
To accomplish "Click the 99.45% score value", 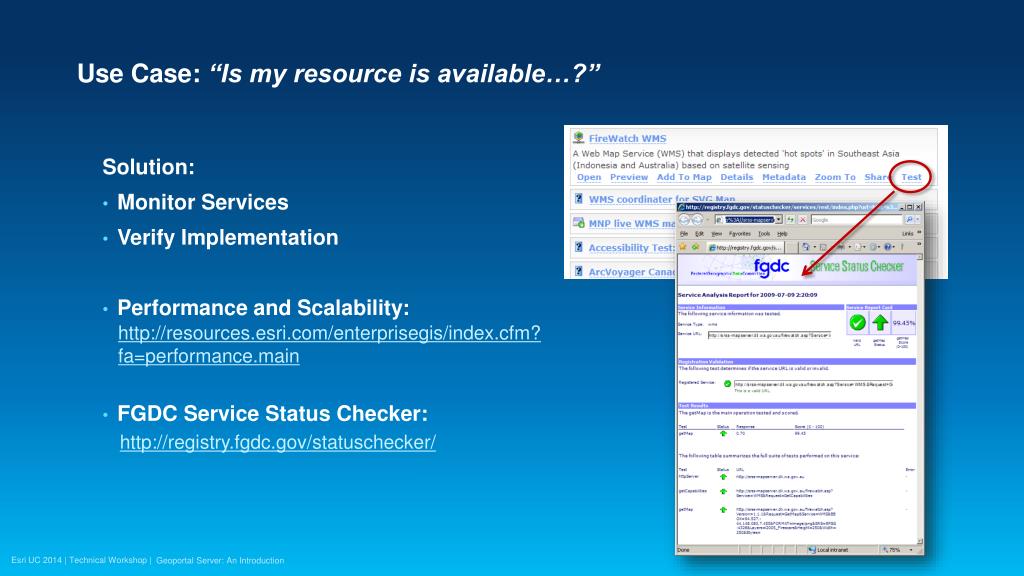I will point(904,323).
